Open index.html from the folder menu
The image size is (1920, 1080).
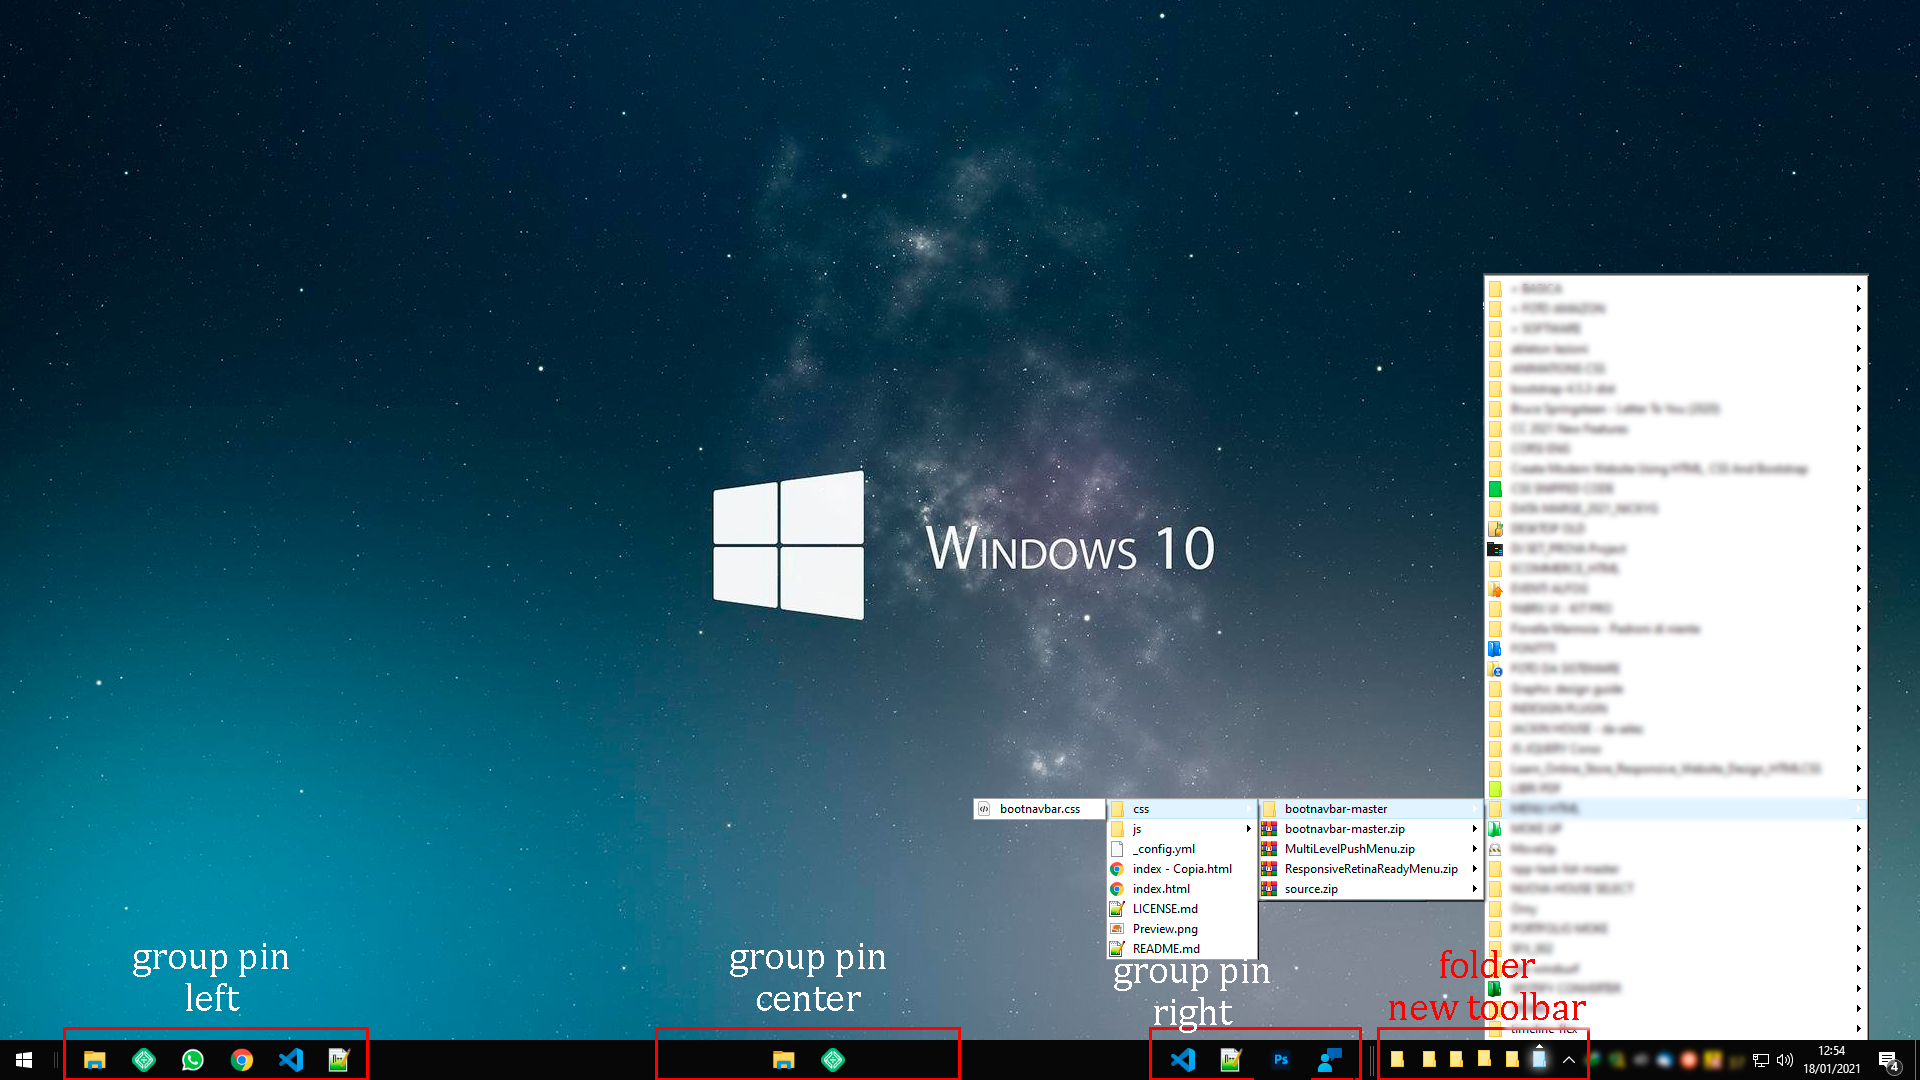tap(1161, 889)
